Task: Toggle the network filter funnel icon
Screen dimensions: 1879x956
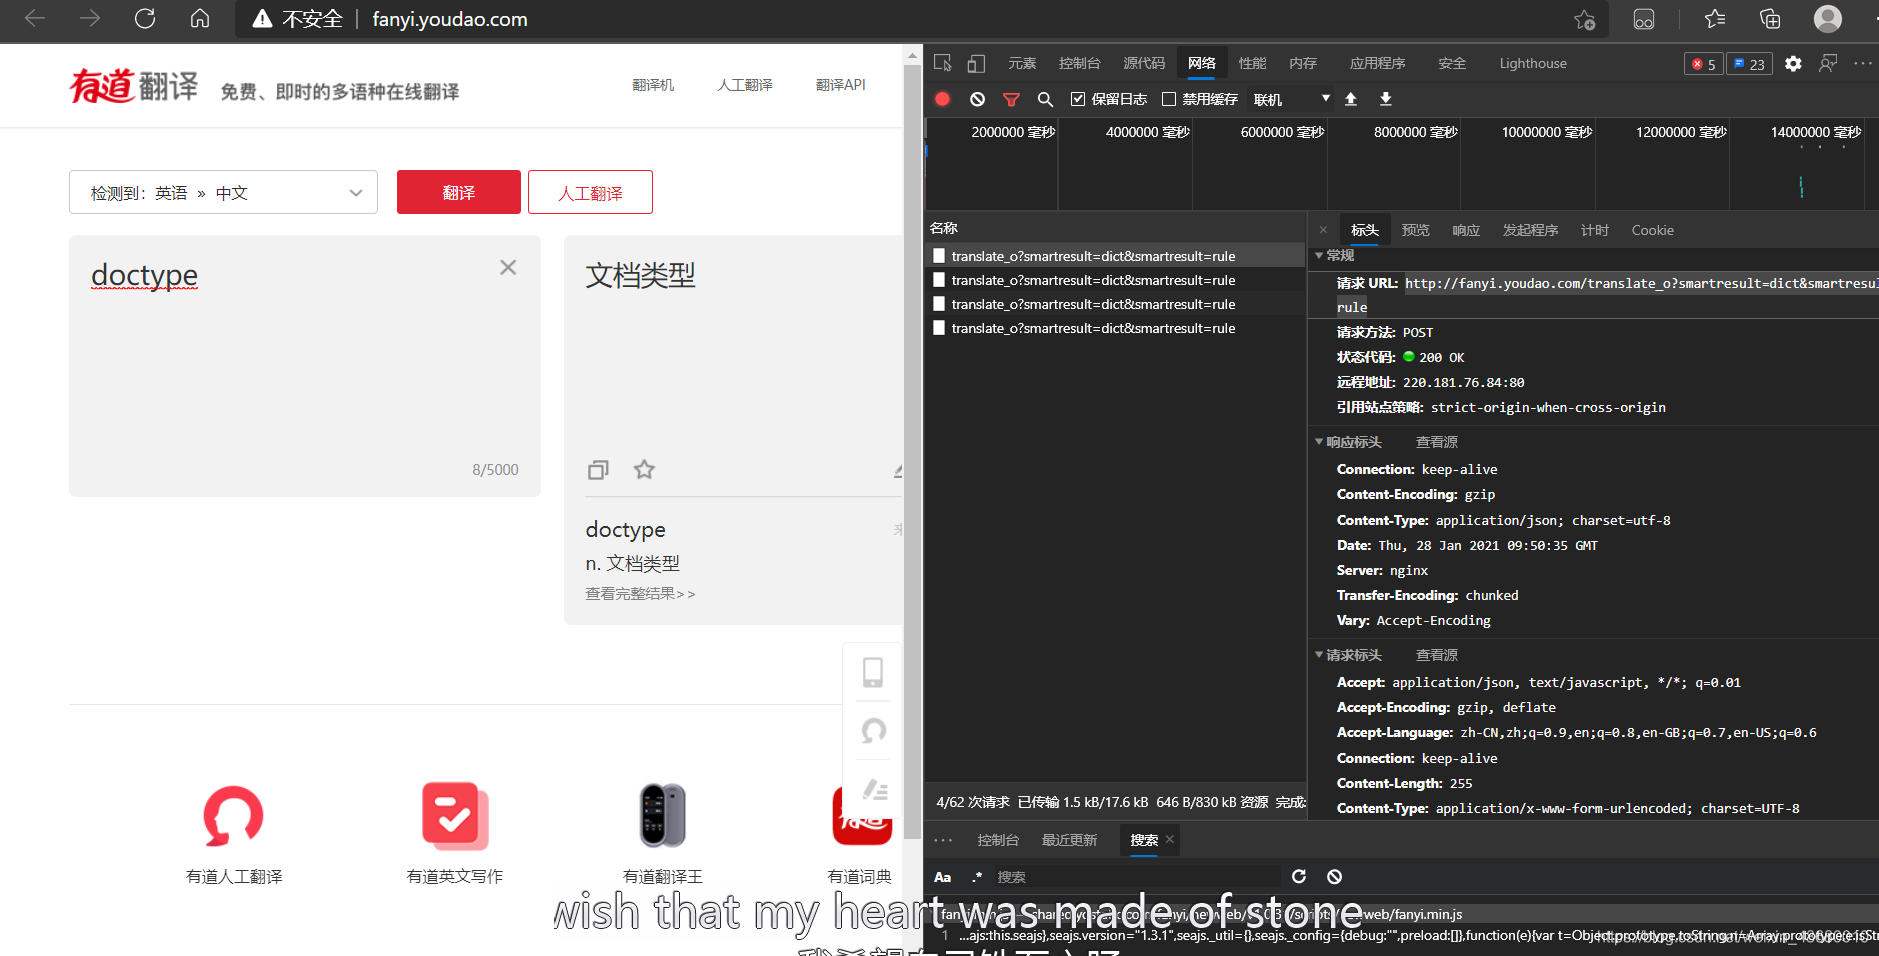Action: [x=1011, y=99]
